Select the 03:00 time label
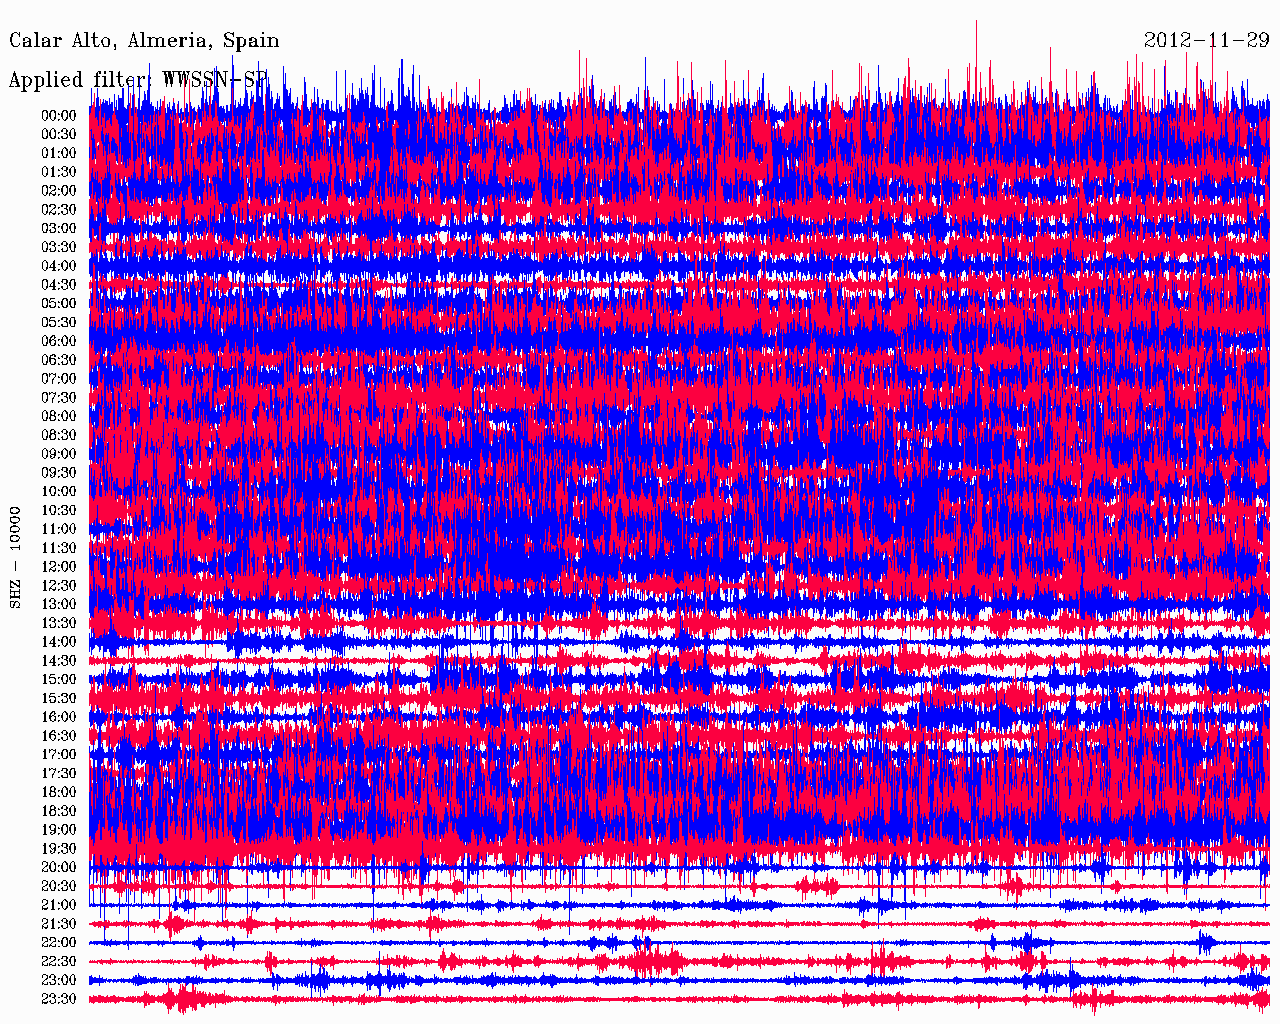This screenshot has width=1280, height=1024. point(59,228)
